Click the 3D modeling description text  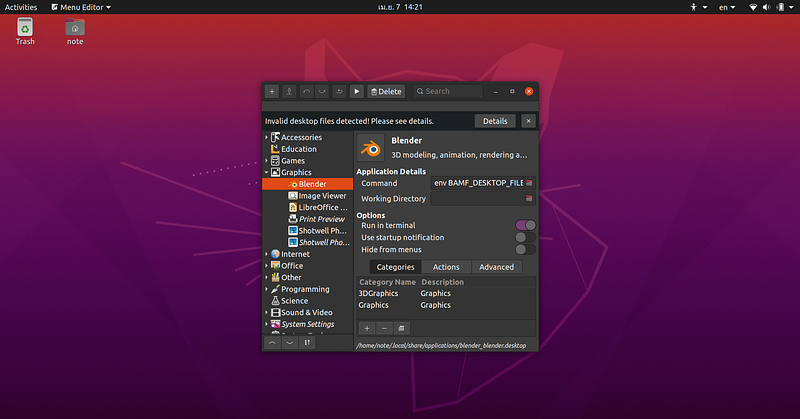[459, 155]
